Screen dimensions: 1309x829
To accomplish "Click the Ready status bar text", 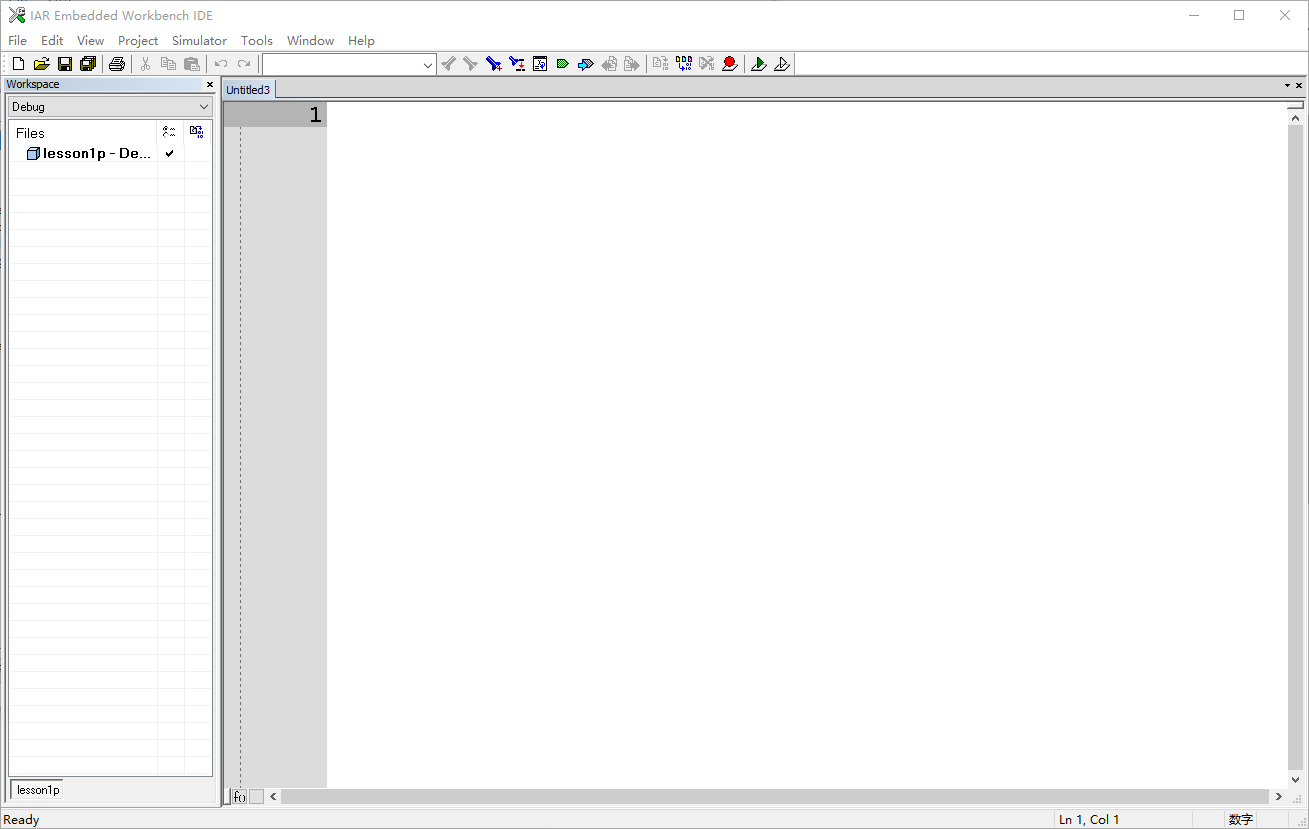I will click(x=22, y=820).
